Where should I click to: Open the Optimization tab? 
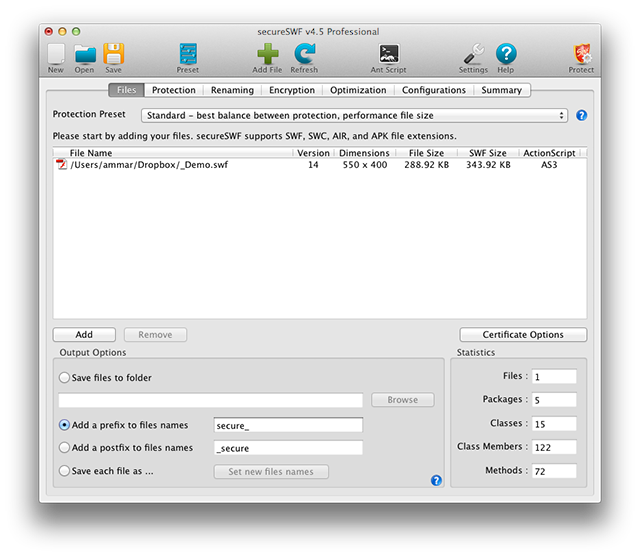(357, 90)
